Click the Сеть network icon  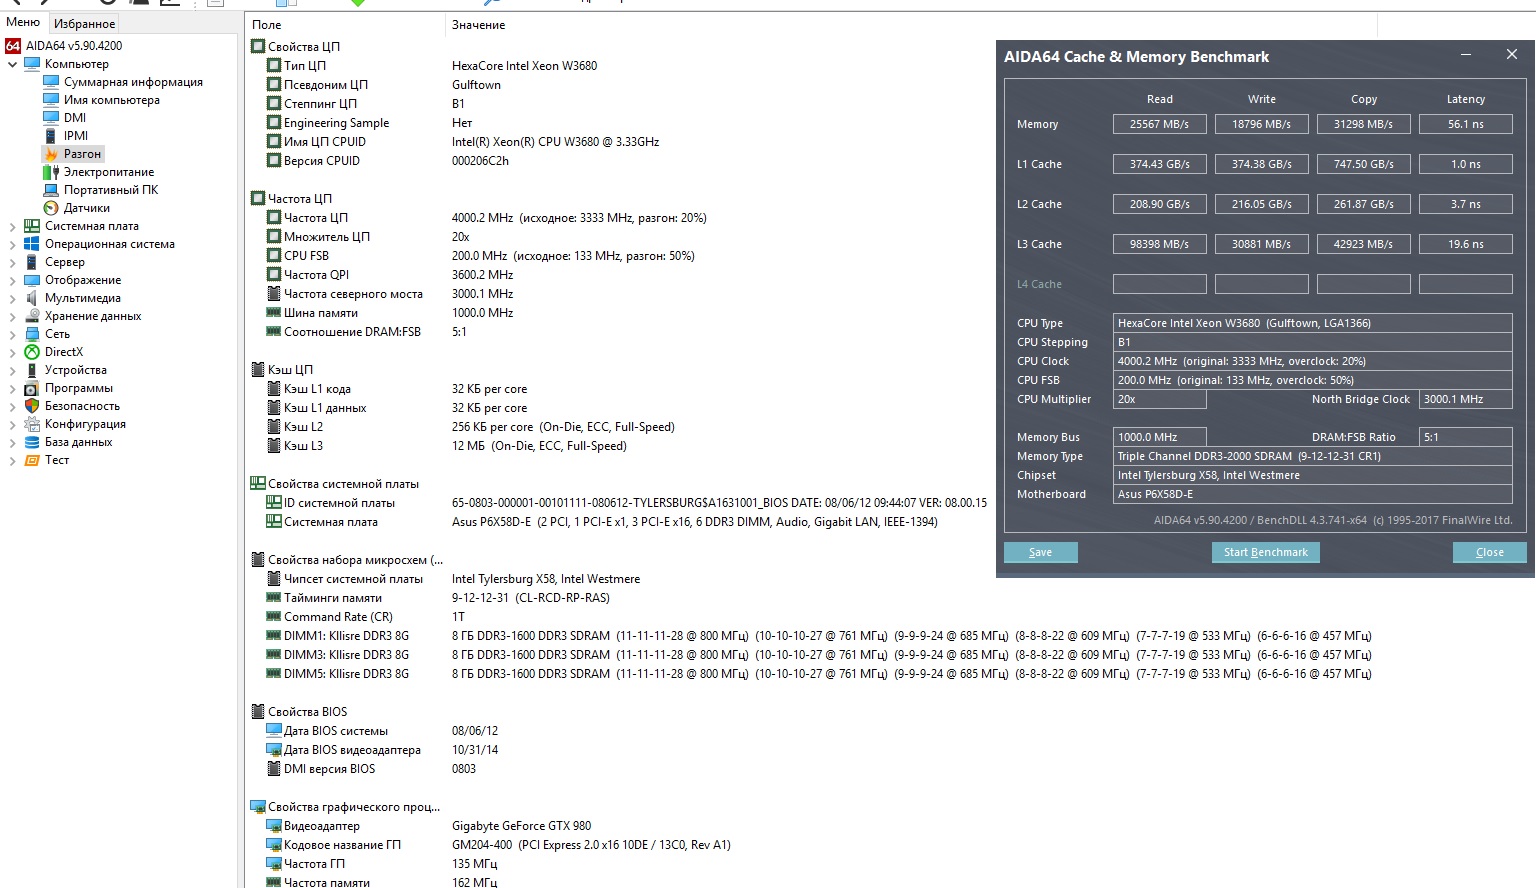(x=32, y=334)
